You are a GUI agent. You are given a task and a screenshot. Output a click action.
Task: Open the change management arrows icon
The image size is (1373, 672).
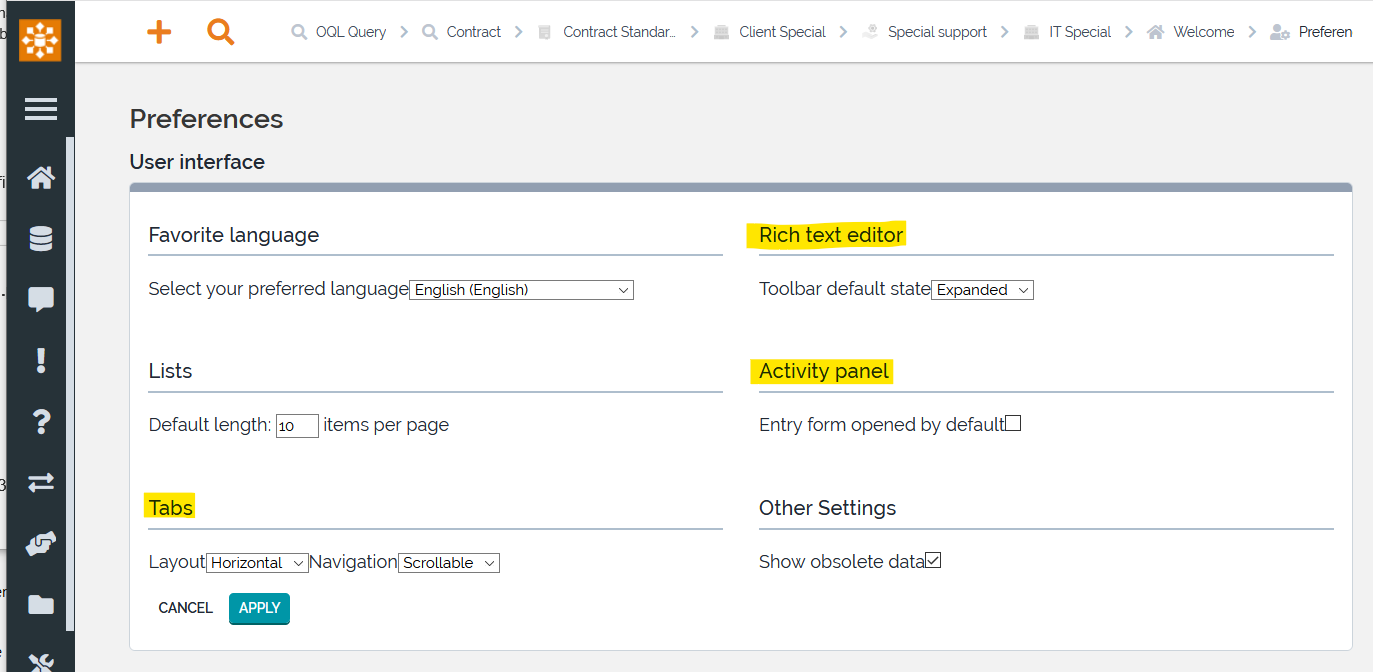coord(40,482)
